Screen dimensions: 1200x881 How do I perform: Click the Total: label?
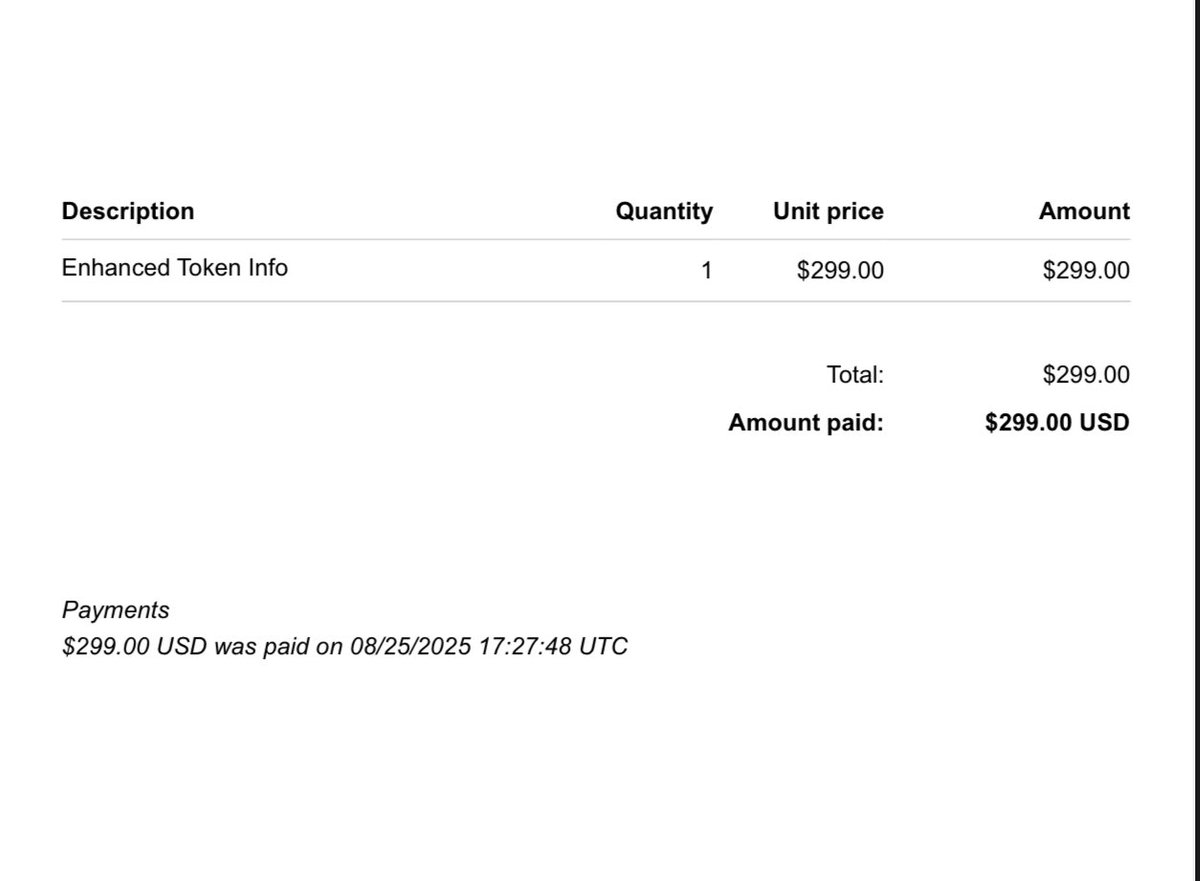click(856, 375)
